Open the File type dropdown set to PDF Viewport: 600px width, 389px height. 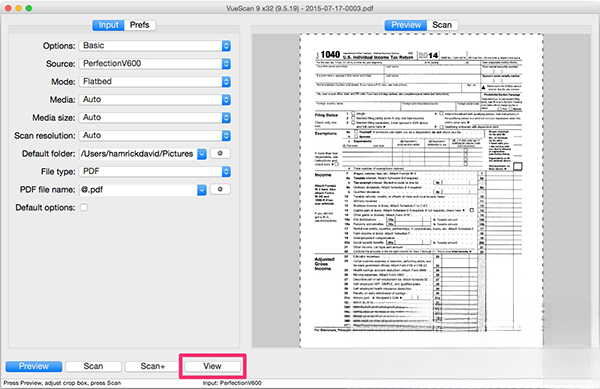[x=155, y=172]
